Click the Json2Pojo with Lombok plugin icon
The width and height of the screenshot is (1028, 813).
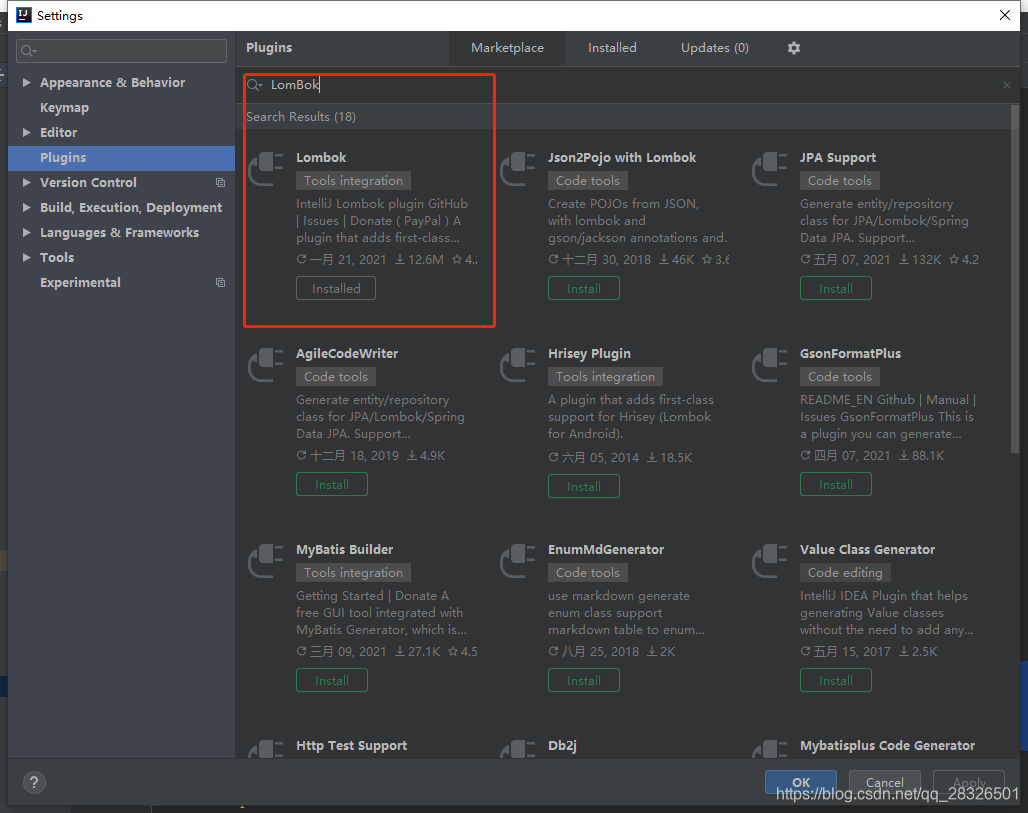[x=518, y=168]
